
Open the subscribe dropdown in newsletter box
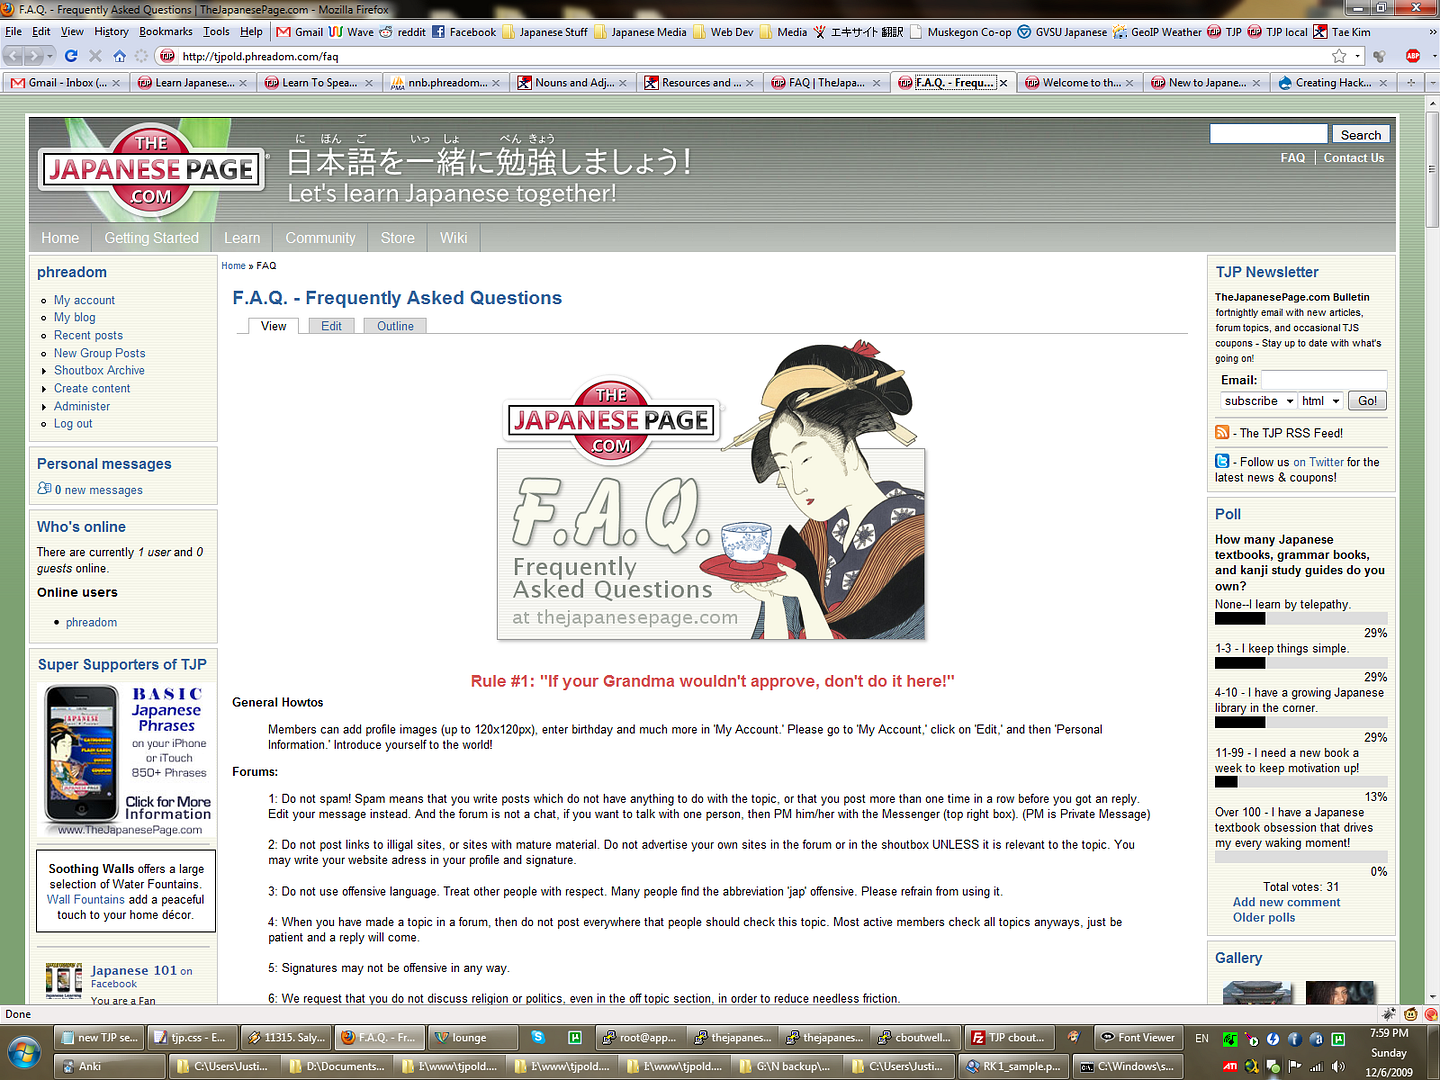[1258, 401]
